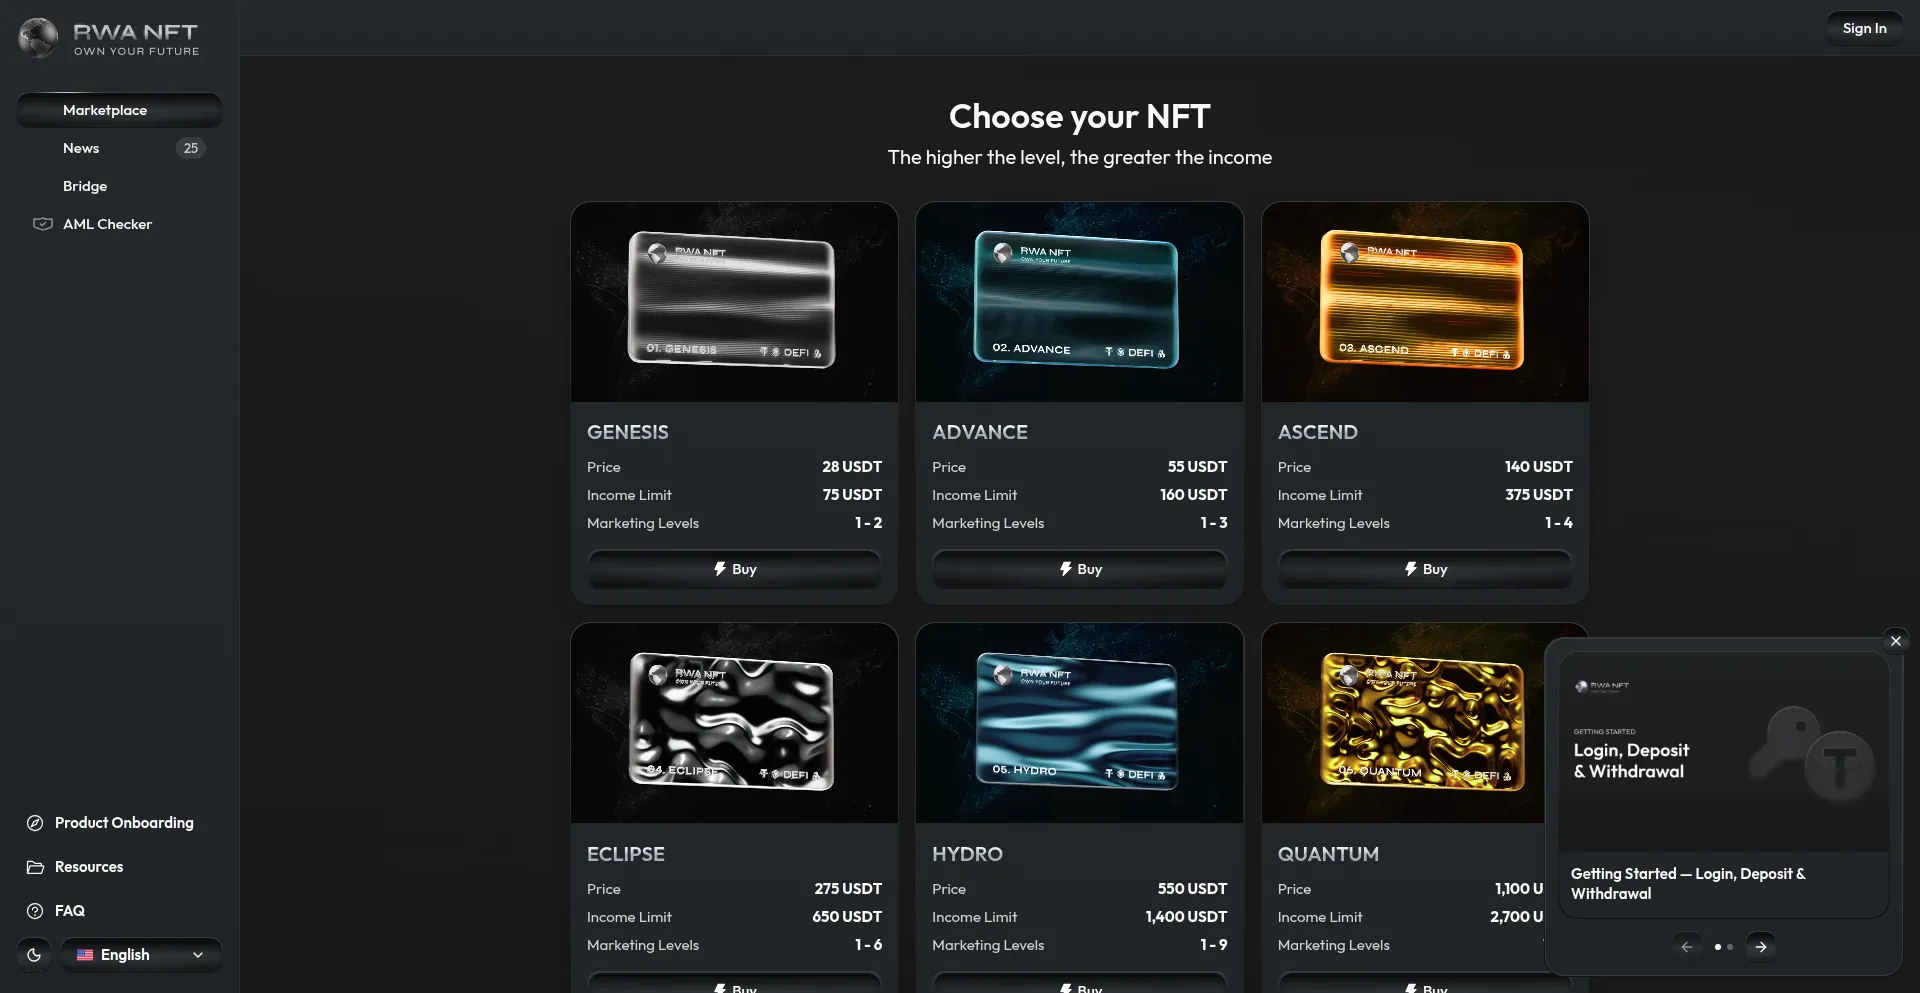Click the 28 USDT price value

852,467
